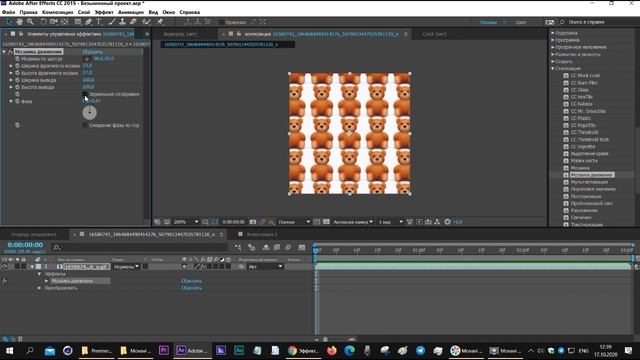Select the Pan Behind anchor tool

click(x=64, y=22)
